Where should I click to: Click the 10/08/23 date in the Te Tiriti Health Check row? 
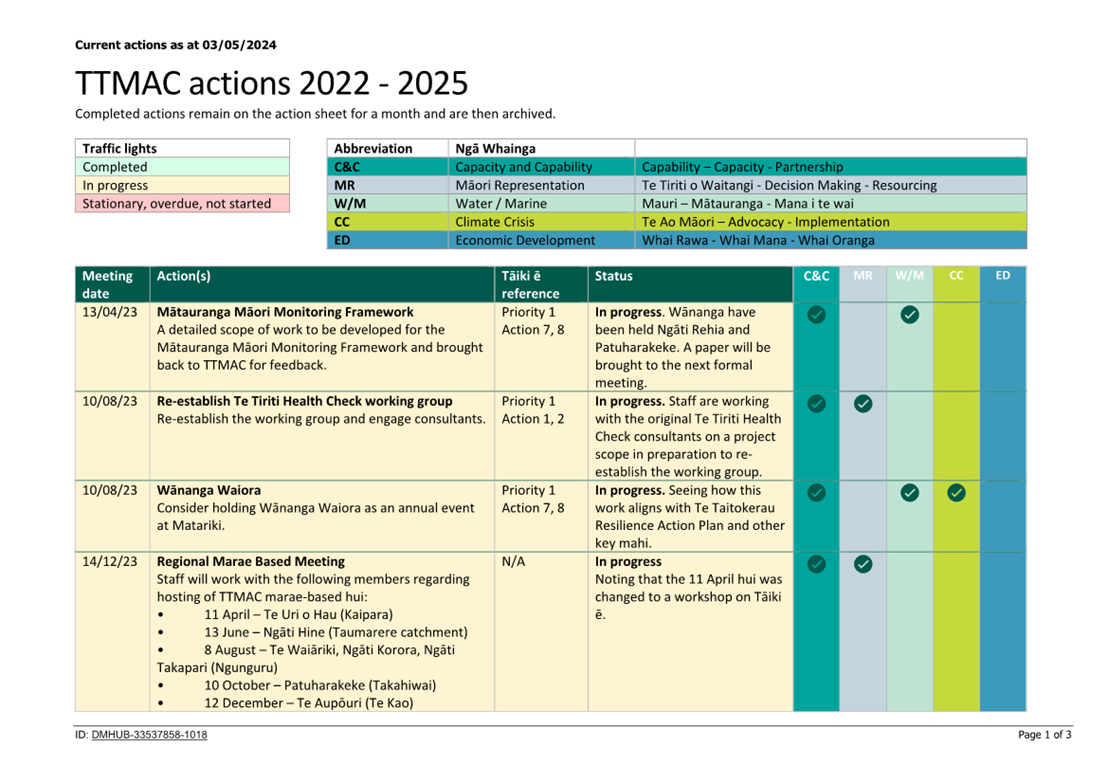coord(110,401)
